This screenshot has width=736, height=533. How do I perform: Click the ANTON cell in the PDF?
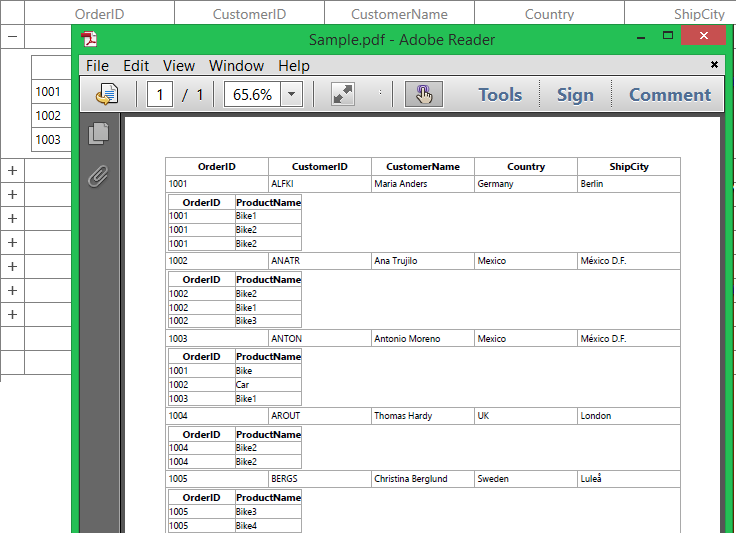[x=320, y=338]
